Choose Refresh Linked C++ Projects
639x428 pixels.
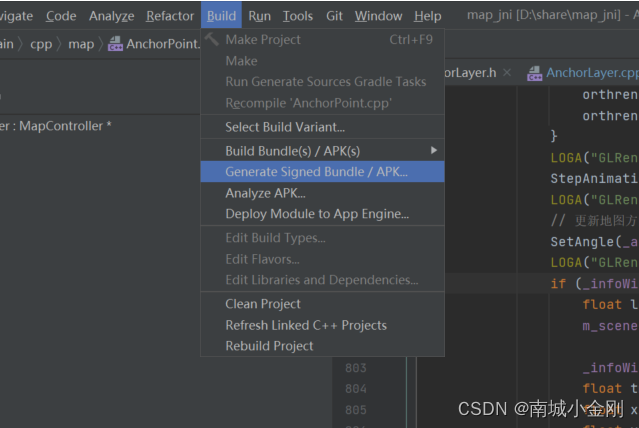[322, 325]
